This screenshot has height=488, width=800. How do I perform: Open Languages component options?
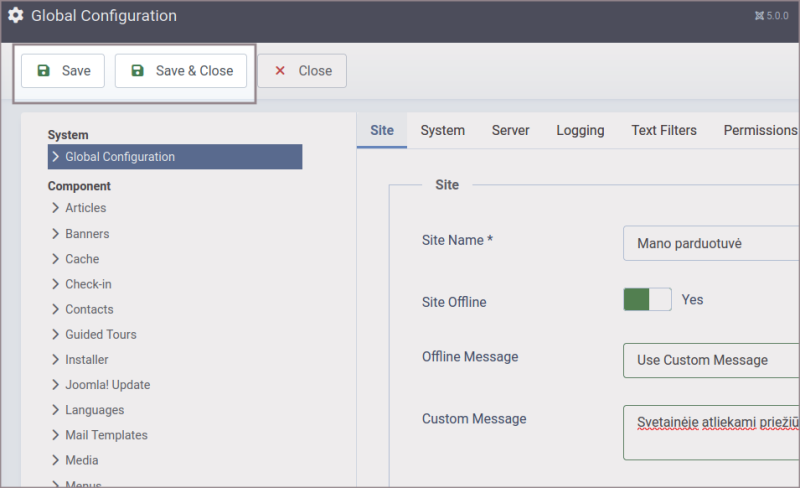point(94,410)
